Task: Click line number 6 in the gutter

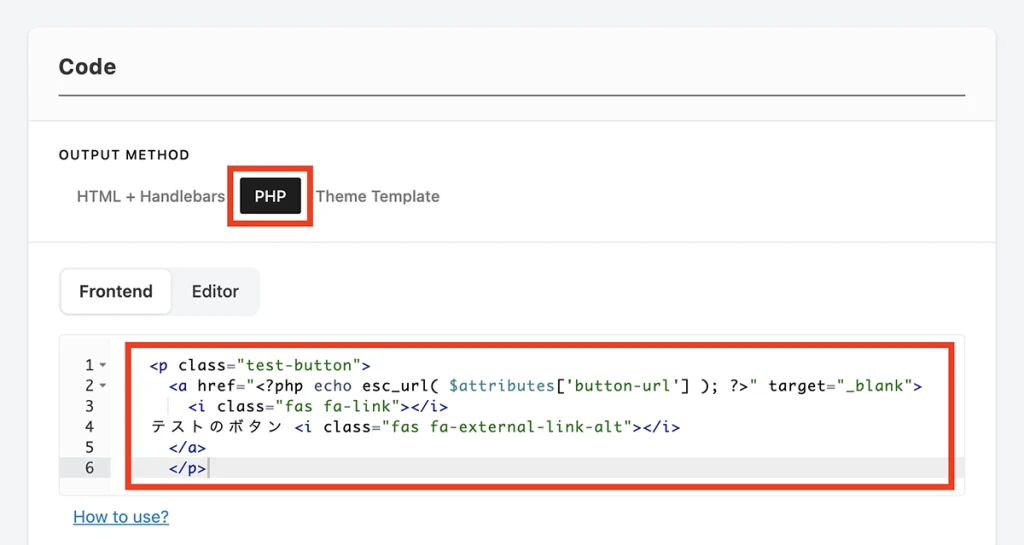Action: point(90,468)
